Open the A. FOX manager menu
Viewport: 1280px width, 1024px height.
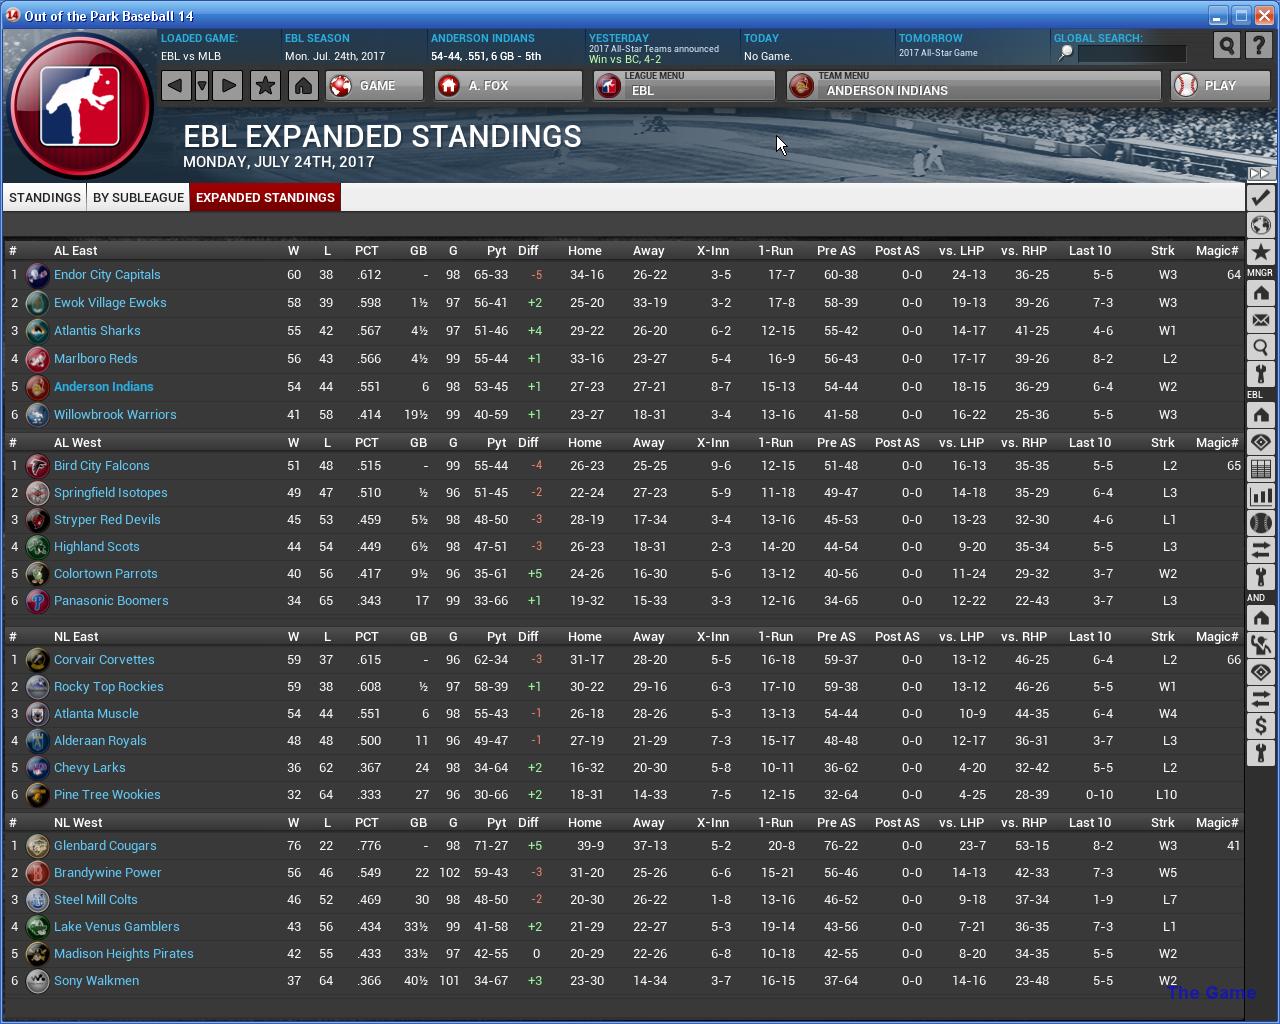tap(508, 86)
